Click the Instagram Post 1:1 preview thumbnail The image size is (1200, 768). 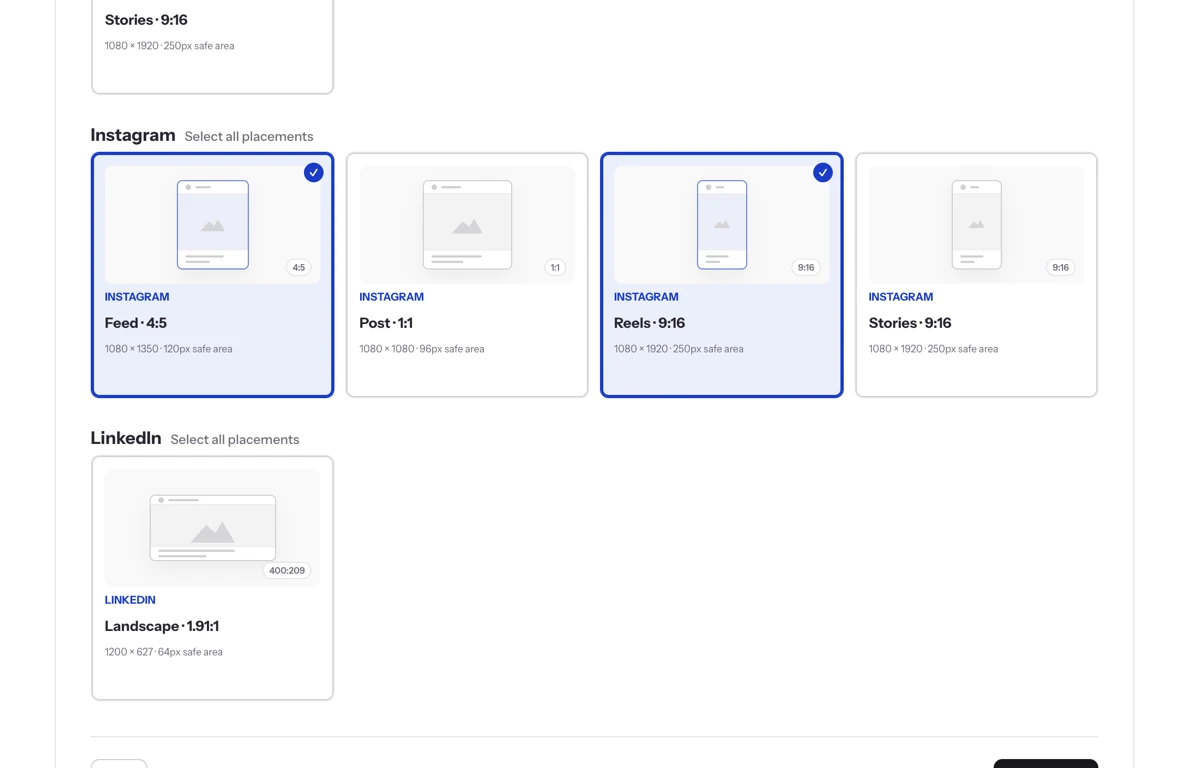467,225
